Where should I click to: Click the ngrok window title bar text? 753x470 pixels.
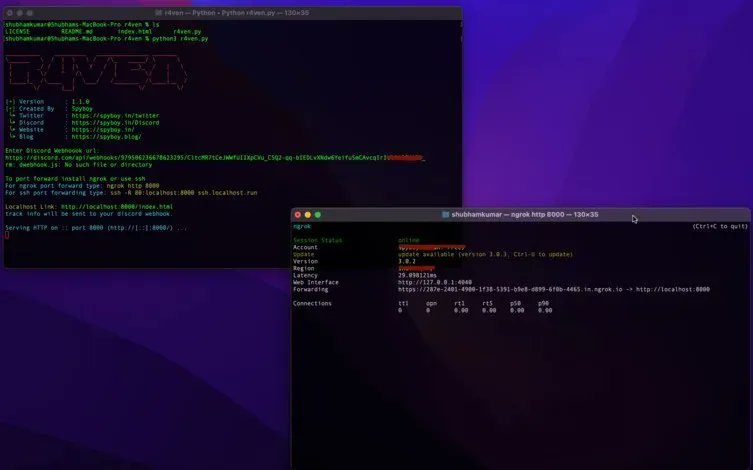[x=525, y=215]
